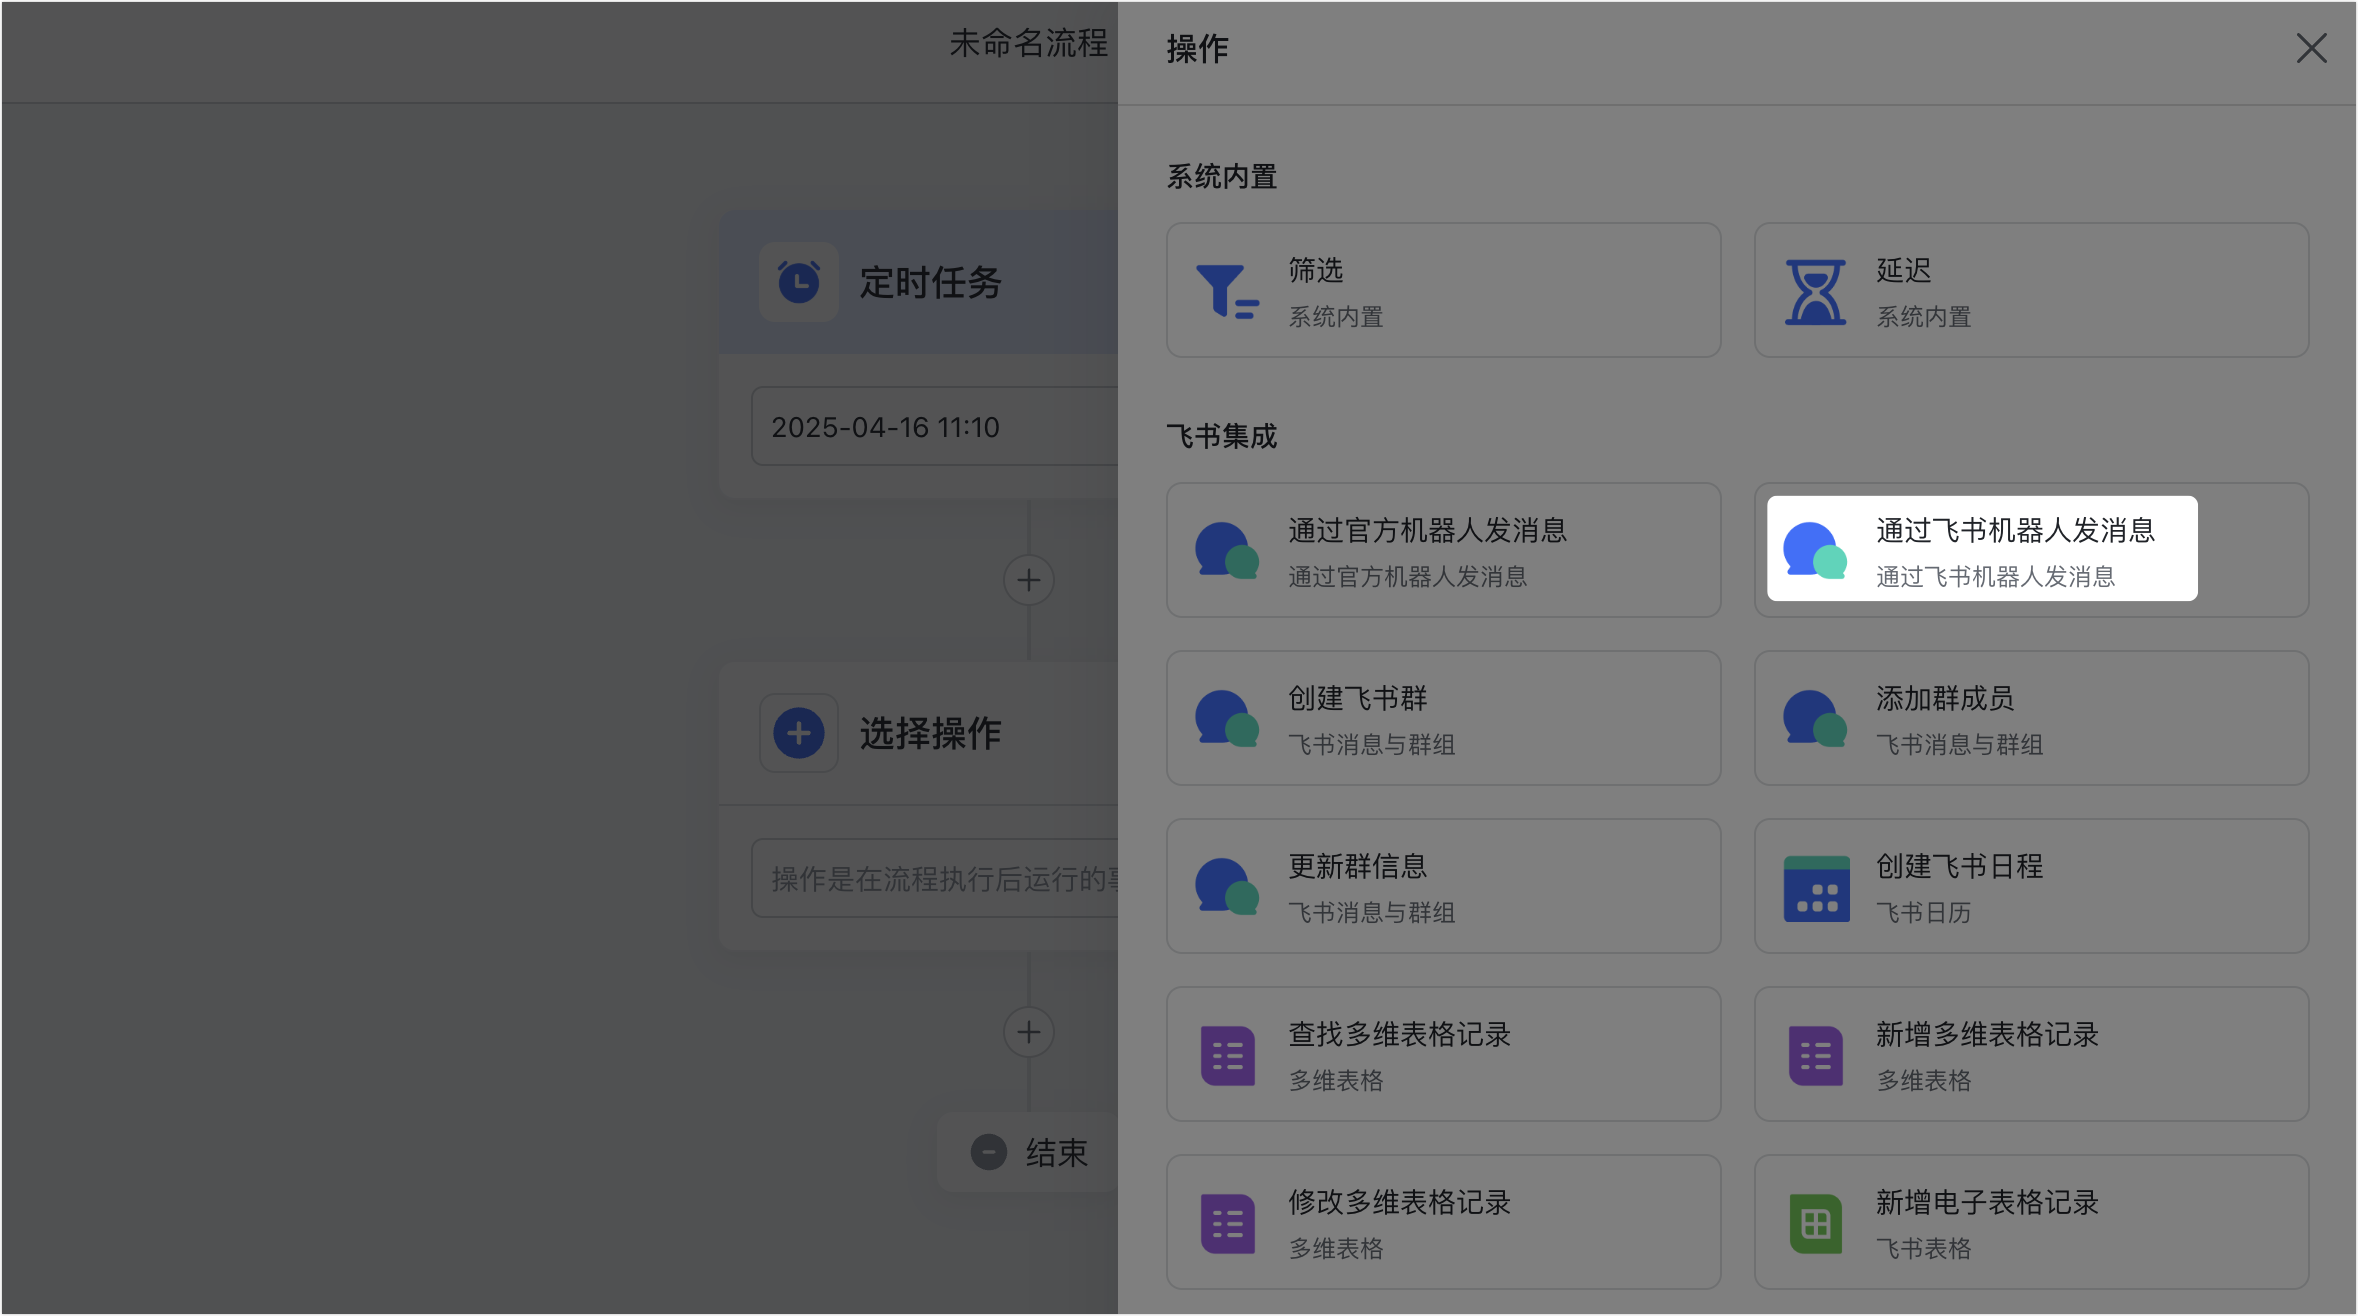Screen dimensions: 2358x1316
Task: Select the 筛选 action title
Action: coord(1315,270)
